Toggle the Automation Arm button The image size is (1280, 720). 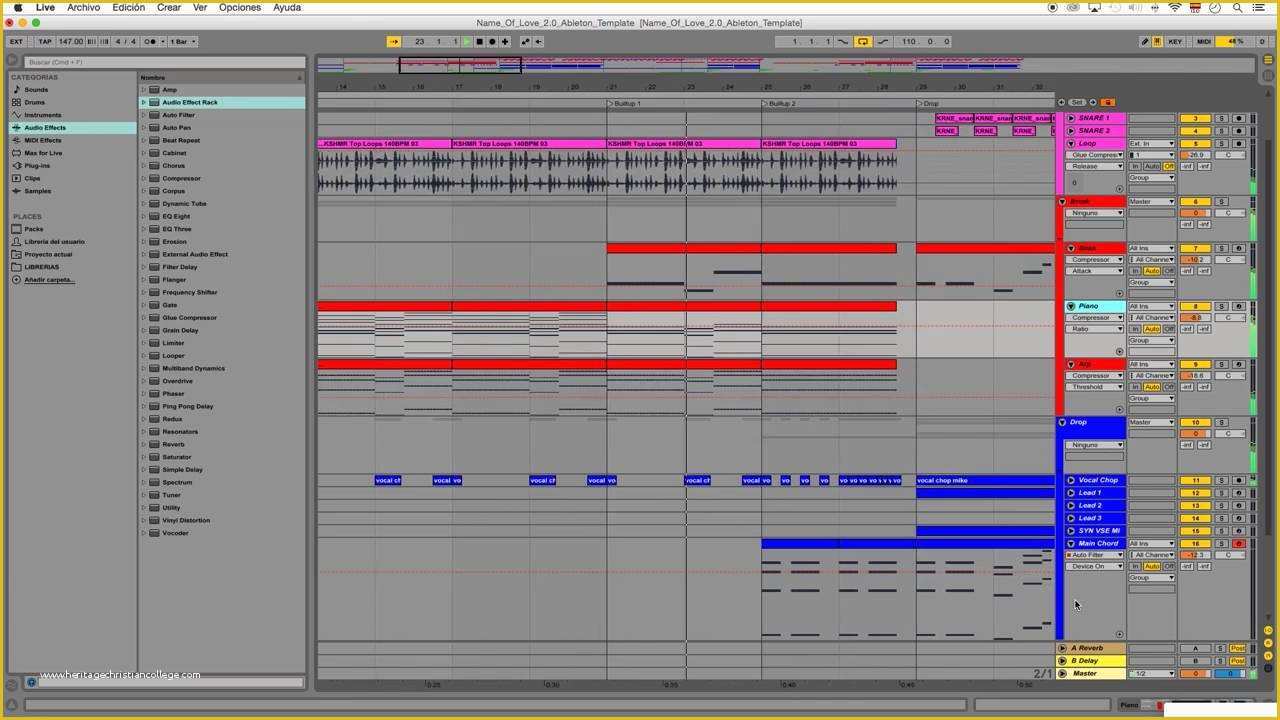click(x=526, y=42)
